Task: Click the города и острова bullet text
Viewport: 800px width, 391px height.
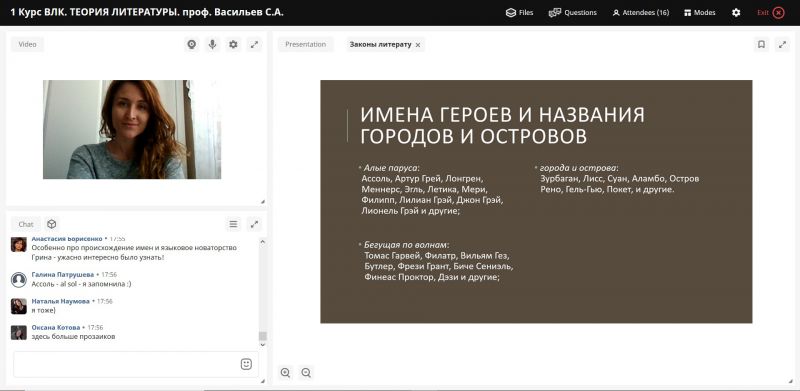Action: 579,168
